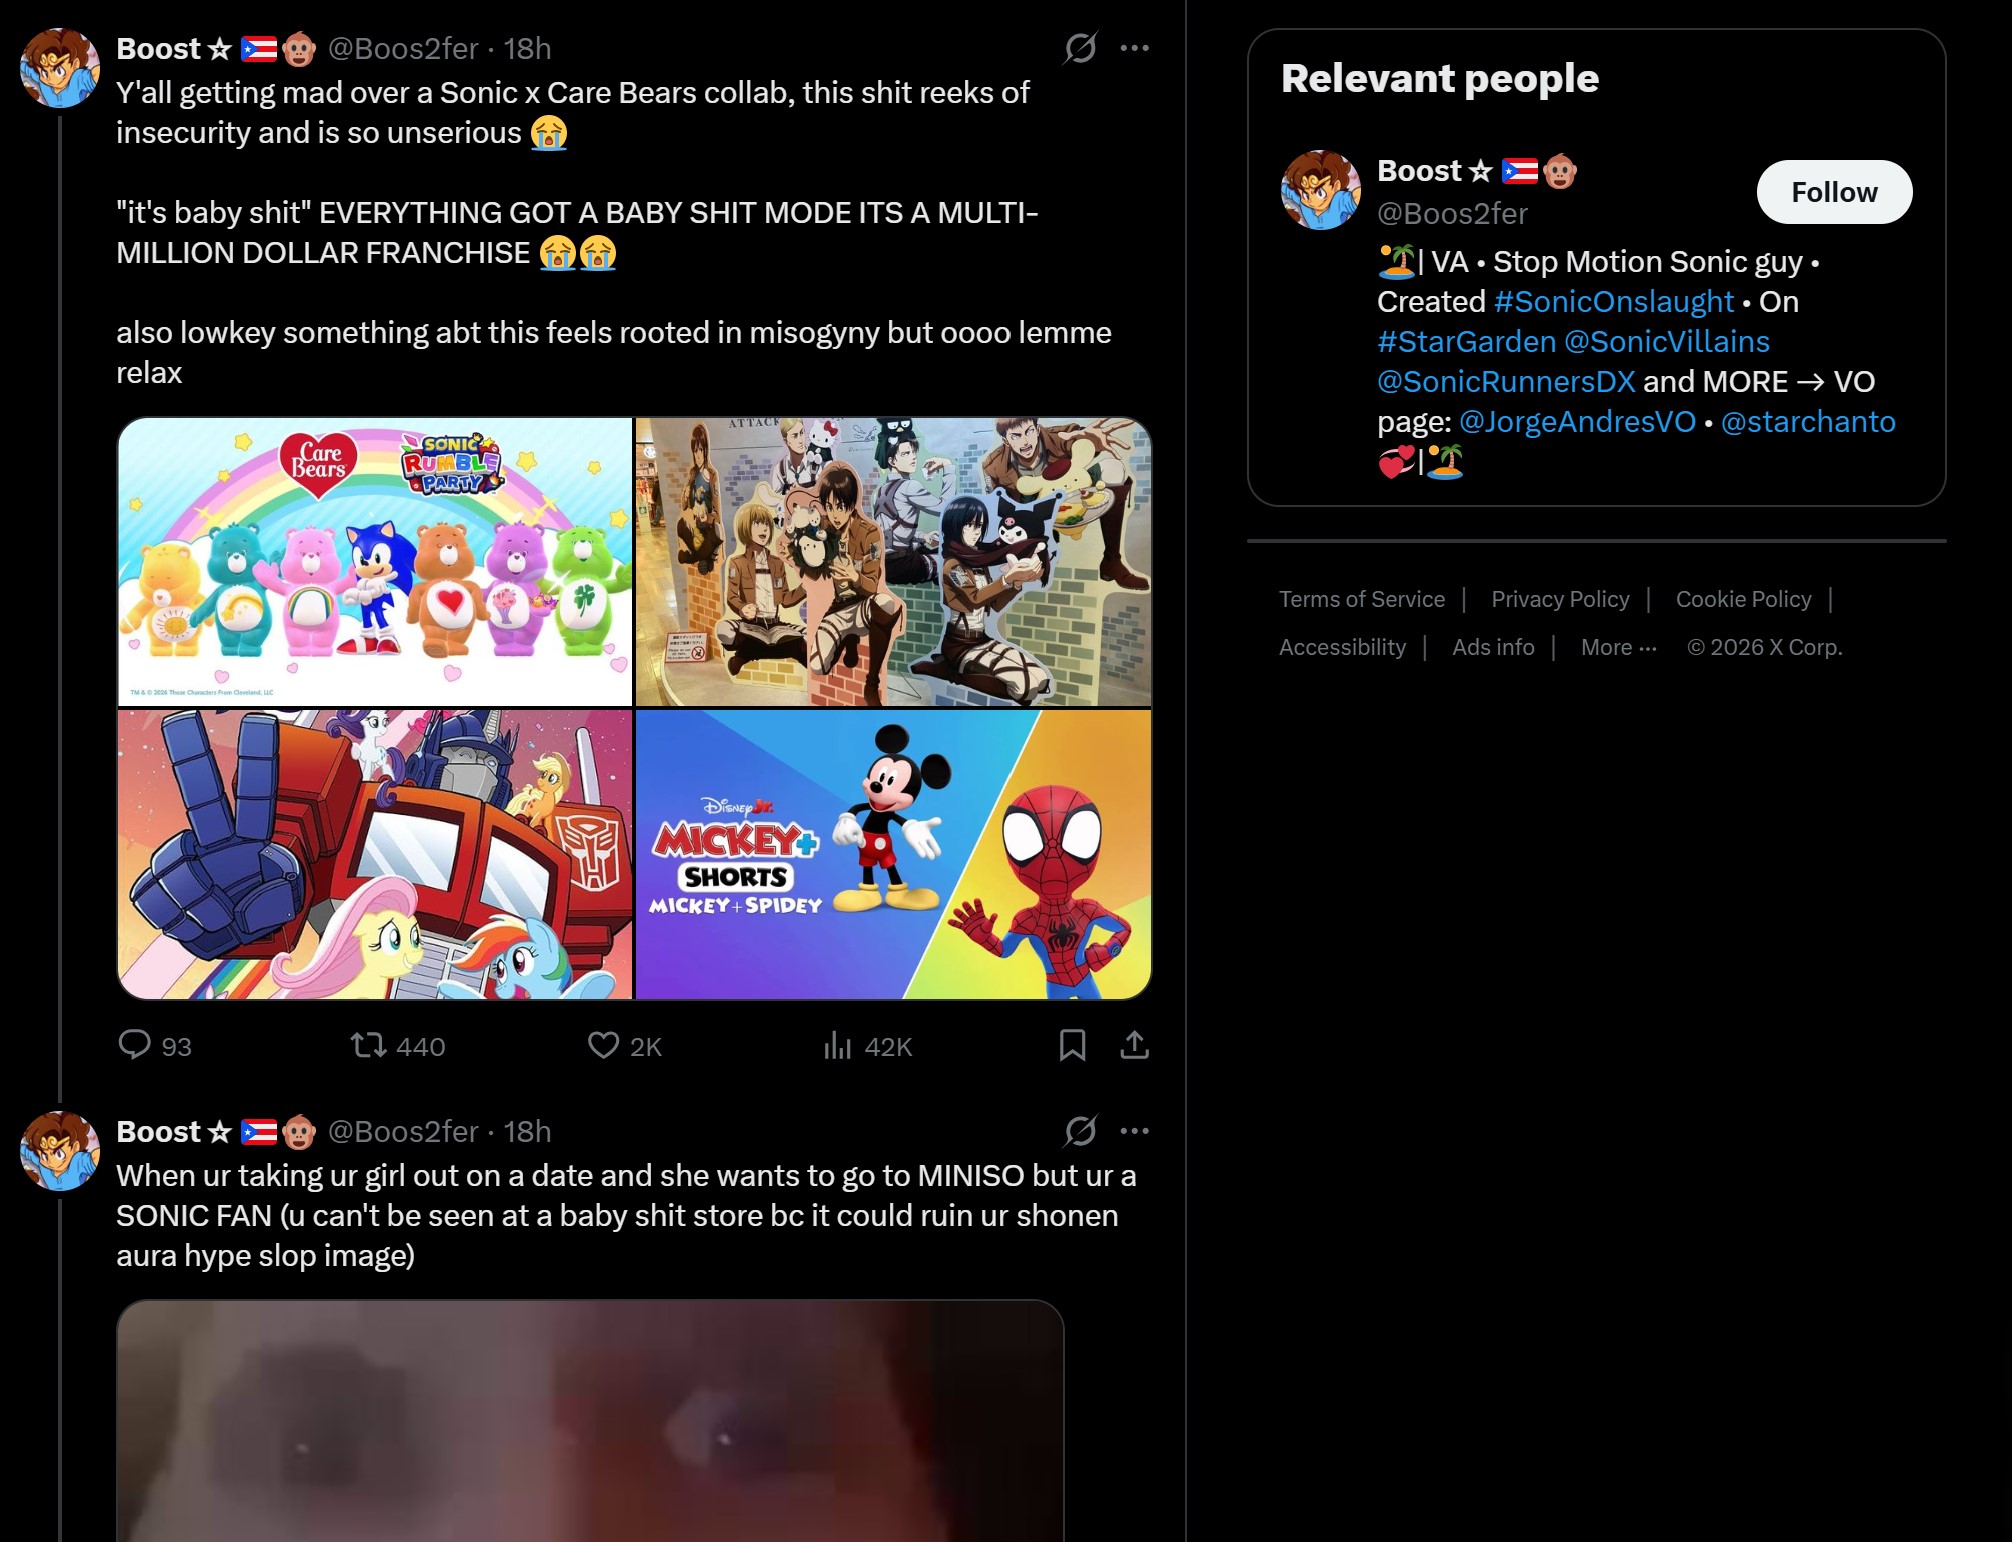View analytics showing 42K views
This screenshot has width=2012, height=1542.
[x=867, y=1046]
